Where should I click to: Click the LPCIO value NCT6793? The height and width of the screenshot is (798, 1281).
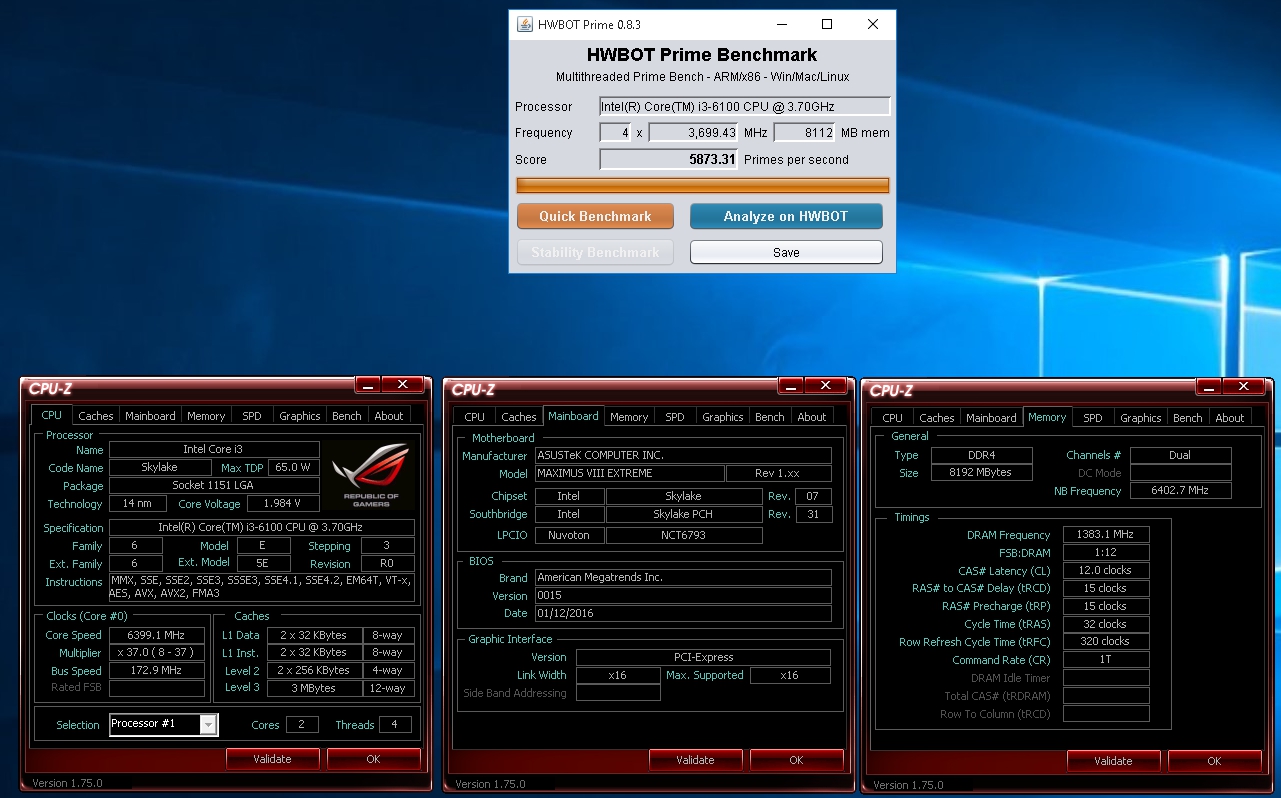tap(684, 535)
